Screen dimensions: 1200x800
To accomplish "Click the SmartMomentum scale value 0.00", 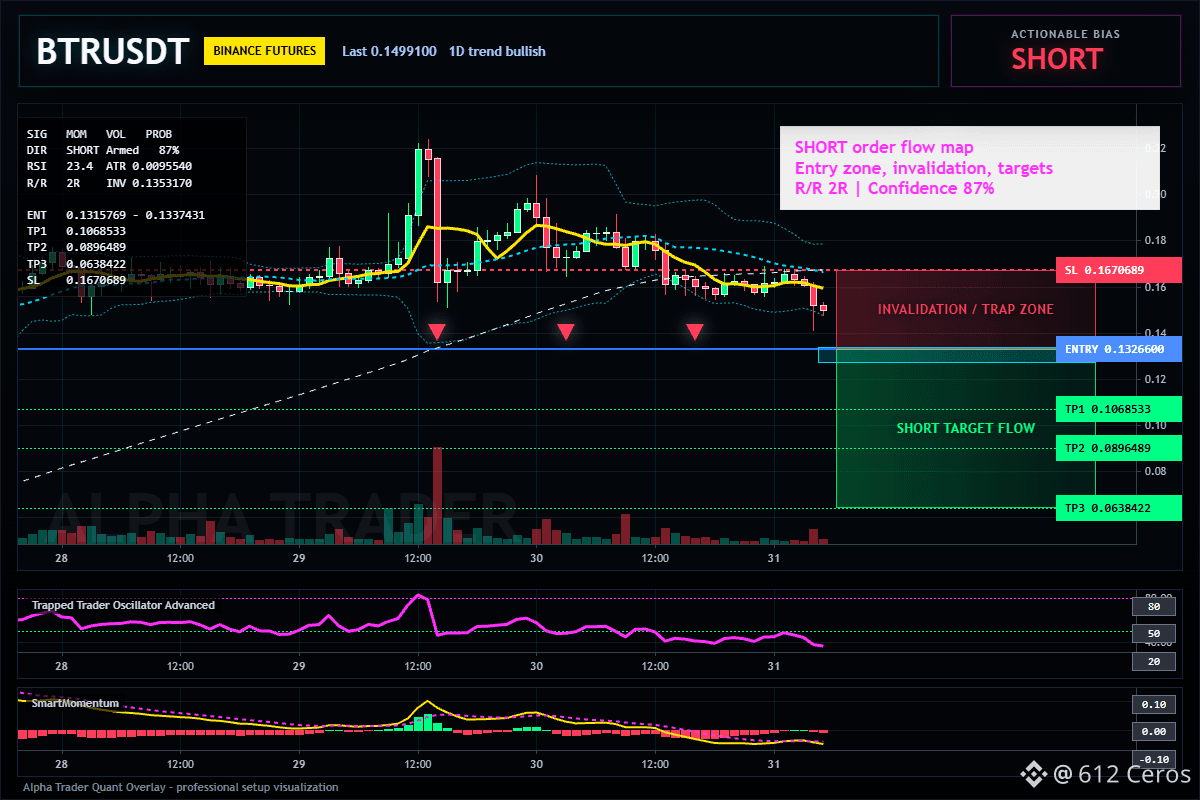I will 1153,732.
